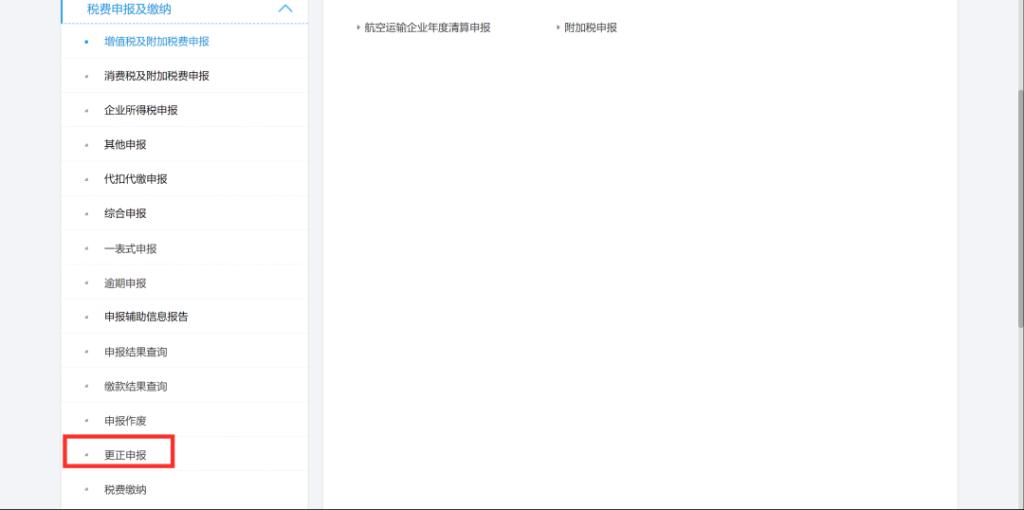Open 消费税及附加税费申报 in sidebar

pos(157,76)
